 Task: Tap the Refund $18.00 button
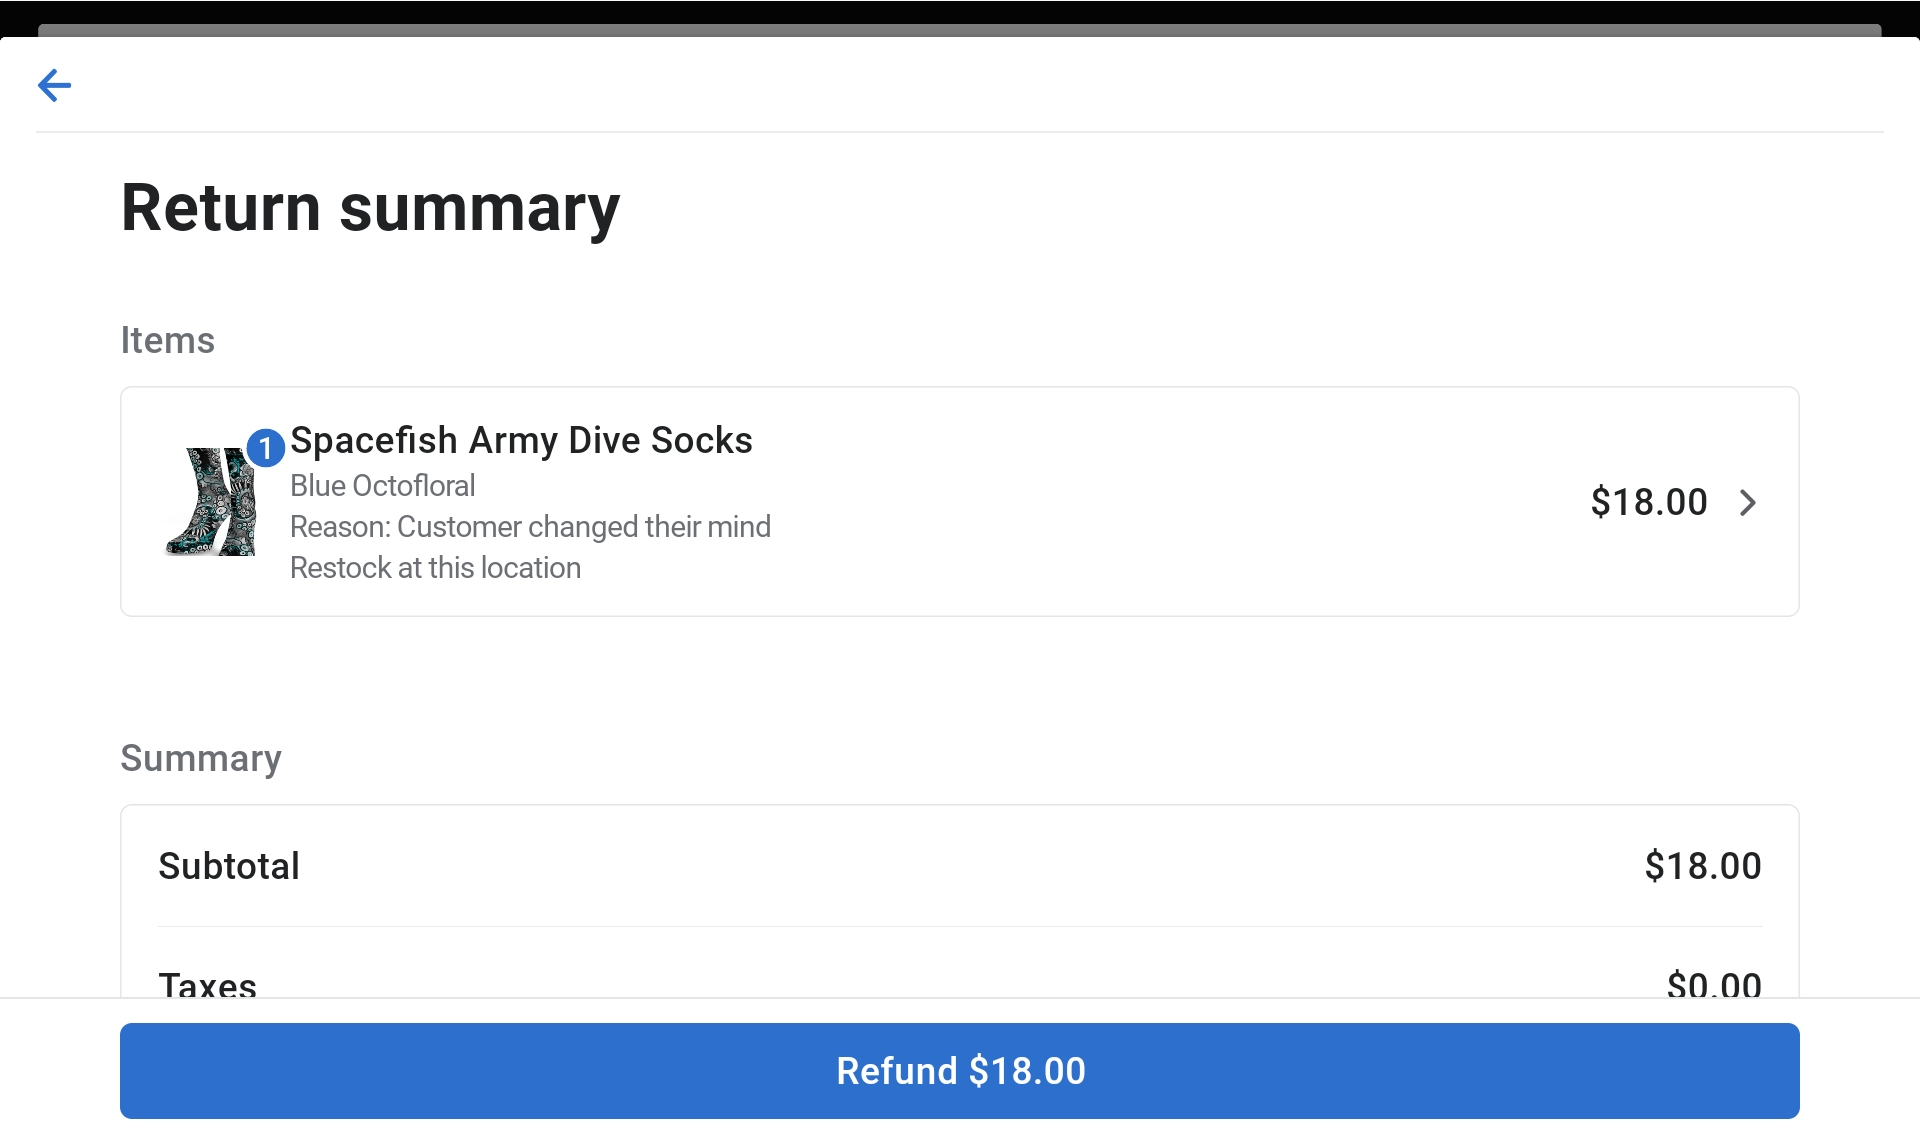pos(958,1070)
